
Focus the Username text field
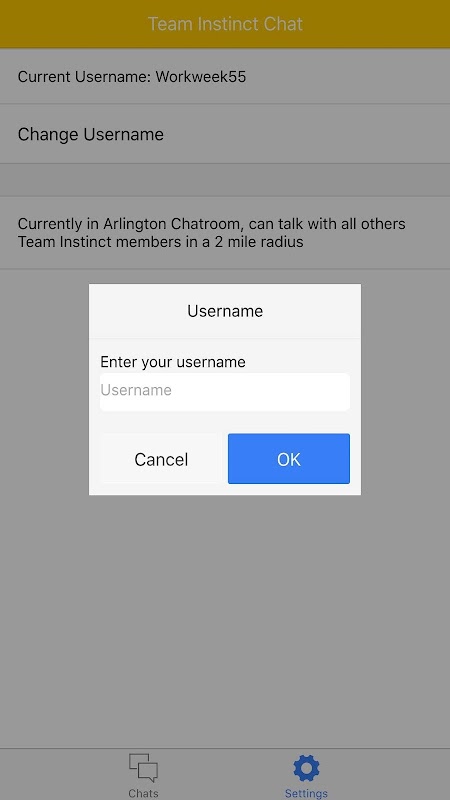[x=225, y=391]
